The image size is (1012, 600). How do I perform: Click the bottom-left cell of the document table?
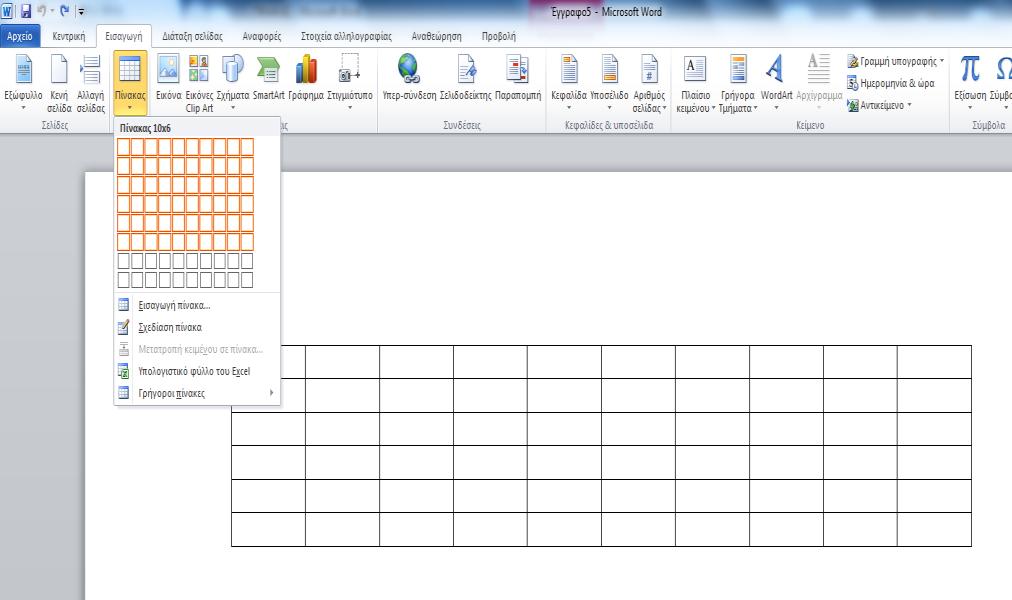click(268, 529)
